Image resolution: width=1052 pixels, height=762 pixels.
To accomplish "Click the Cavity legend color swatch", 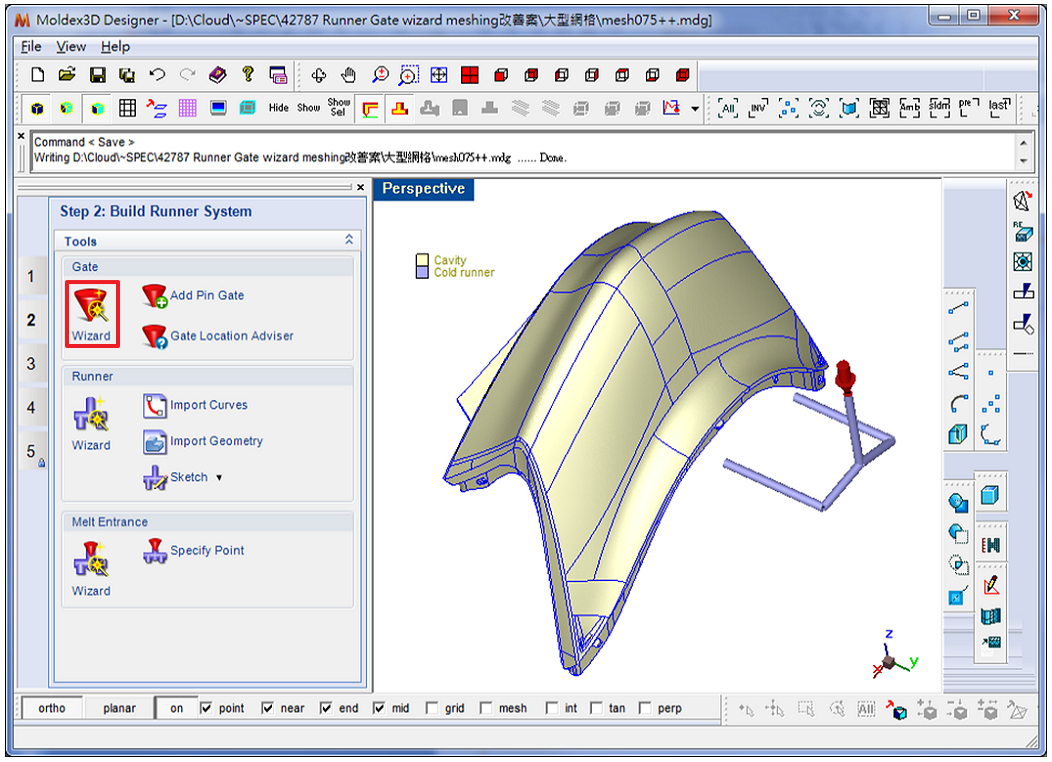I will [422, 260].
